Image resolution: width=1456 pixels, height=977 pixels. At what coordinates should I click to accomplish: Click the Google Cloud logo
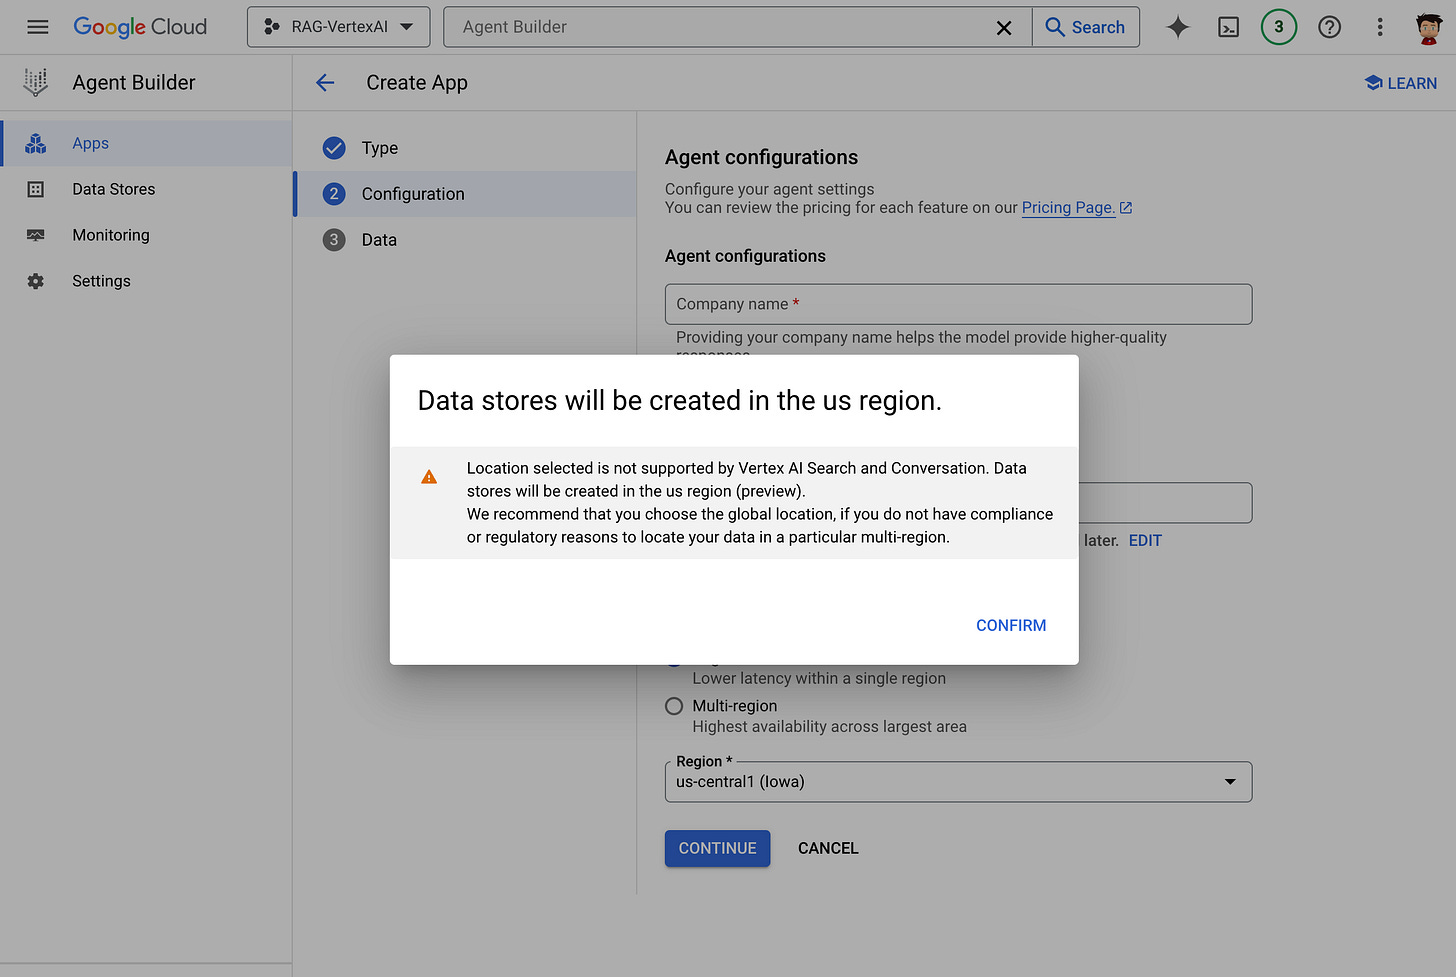[x=140, y=27]
